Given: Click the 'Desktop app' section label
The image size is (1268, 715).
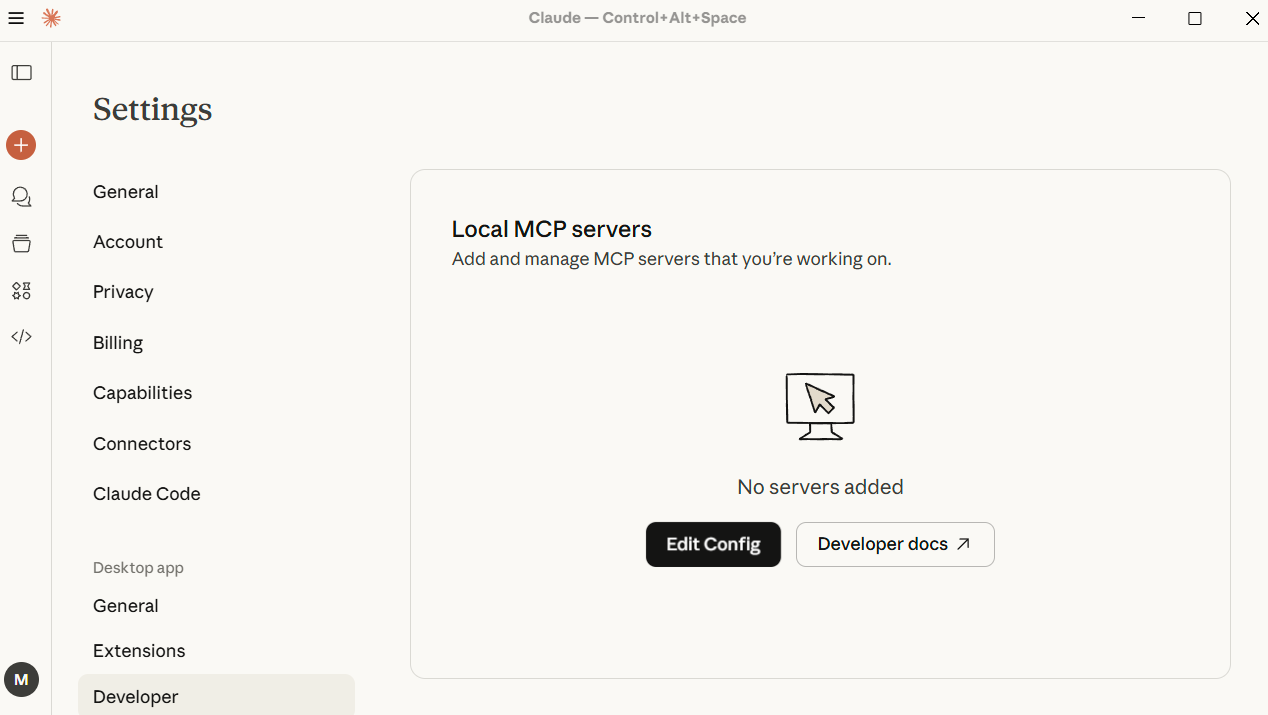Looking at the screenshot, I should pos(138,568).
